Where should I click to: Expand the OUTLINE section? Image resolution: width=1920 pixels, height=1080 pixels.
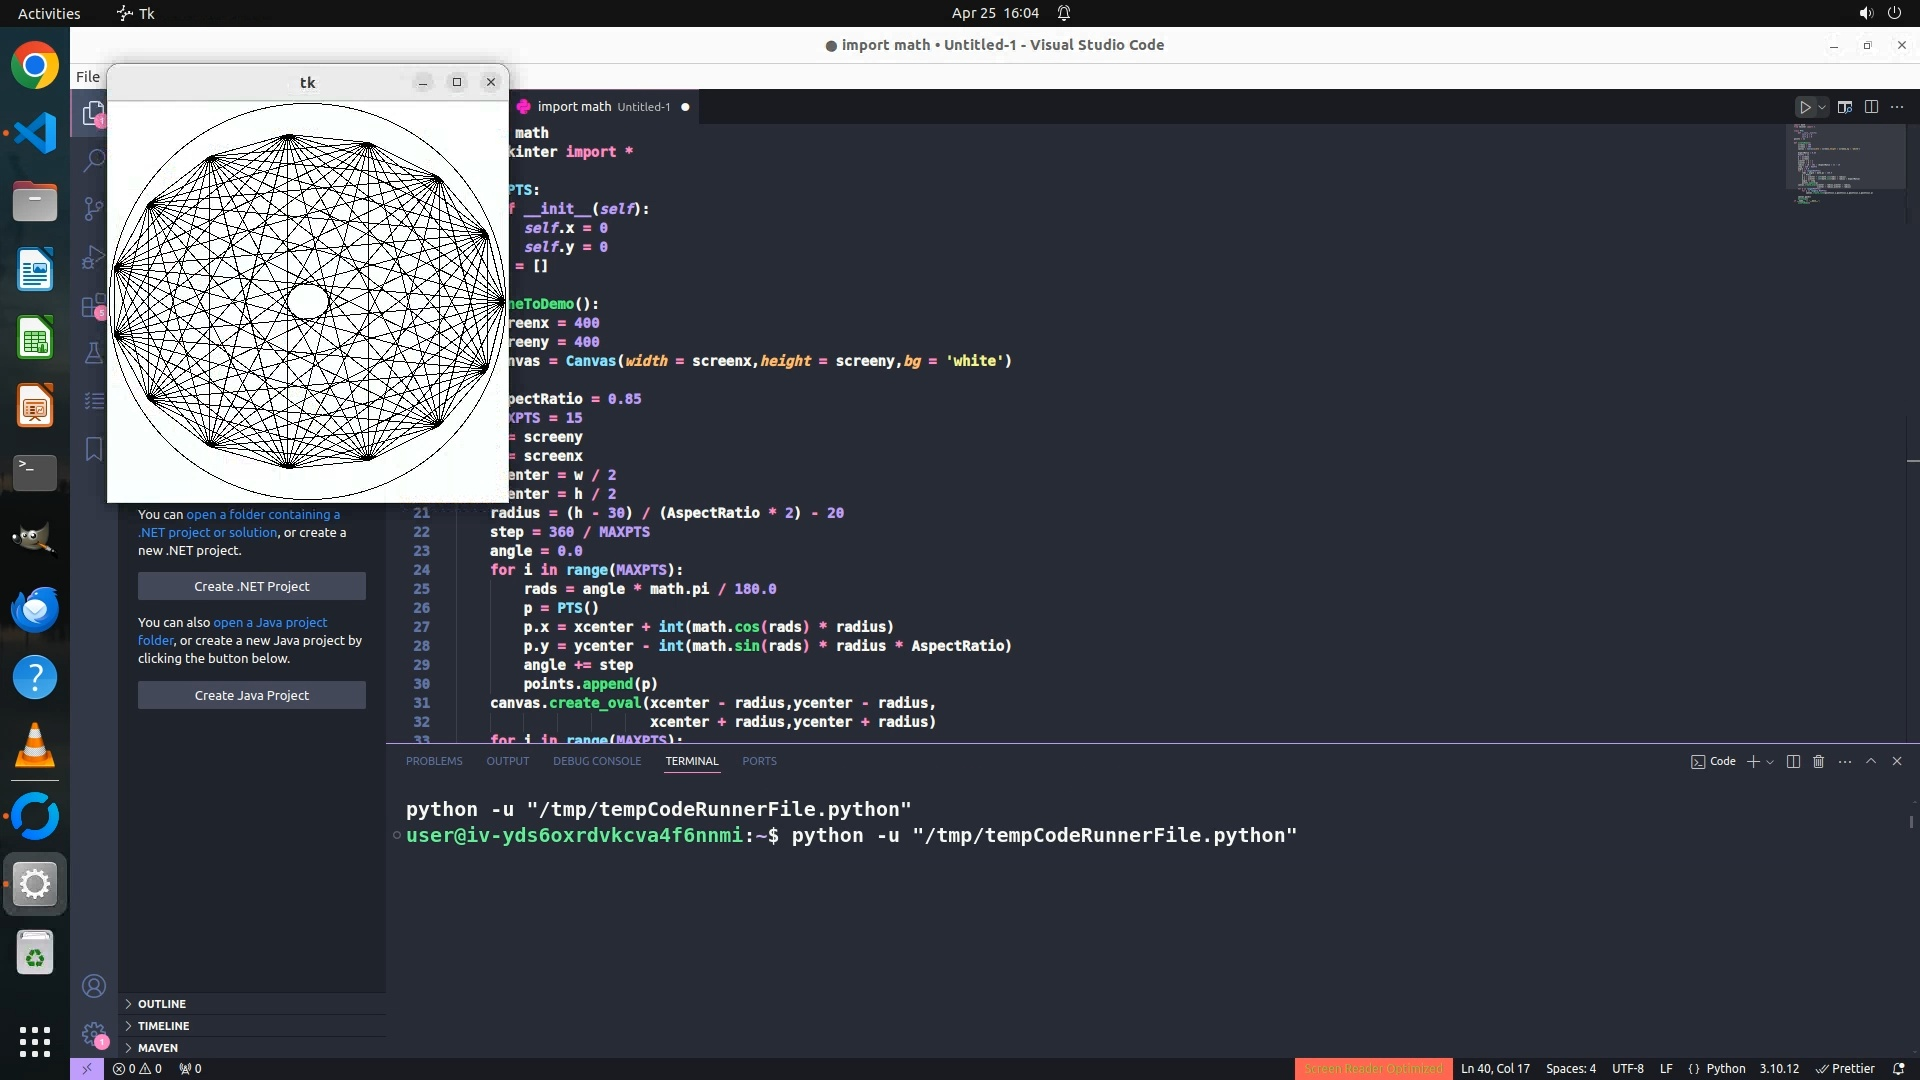coord(161,1003)
